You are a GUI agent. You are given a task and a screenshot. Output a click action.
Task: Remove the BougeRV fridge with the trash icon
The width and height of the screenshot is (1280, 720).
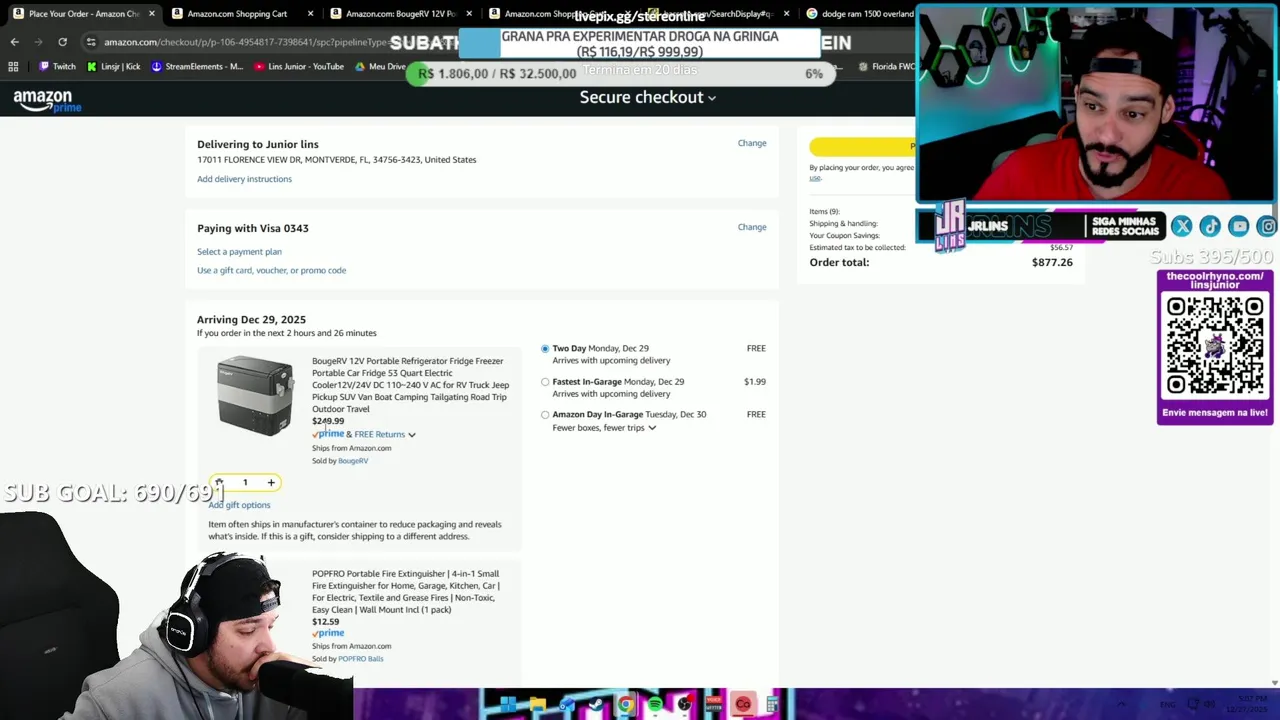219,483
